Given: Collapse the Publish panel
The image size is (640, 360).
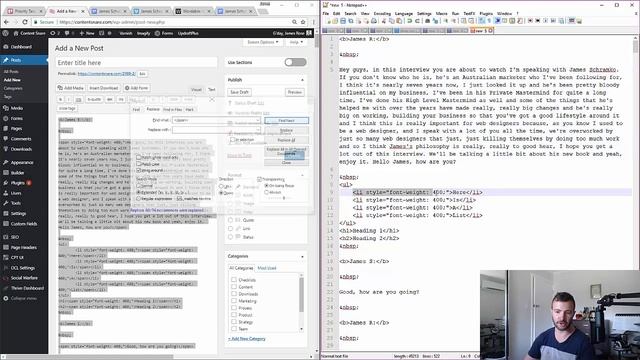Looking at the screenshot, I should coord(302,80).
